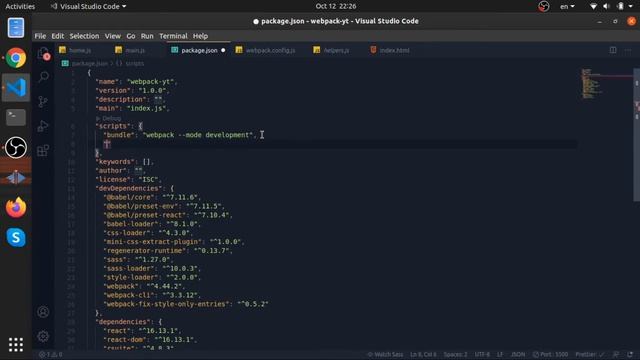Screen dimensions: 640x360
Task: Click the OBS tray icon in top bar
Action: coord(543,7)
